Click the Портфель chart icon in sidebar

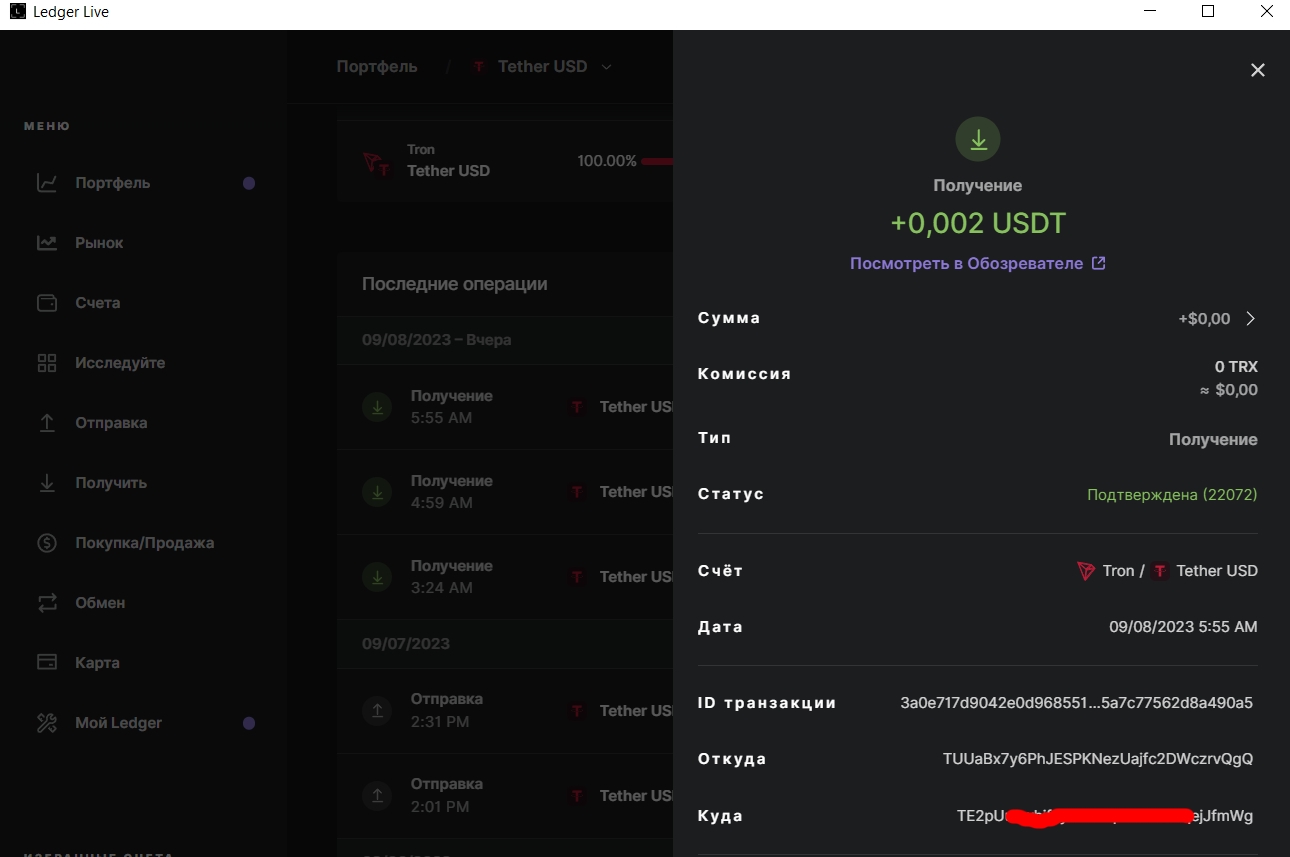pos(47,183)
